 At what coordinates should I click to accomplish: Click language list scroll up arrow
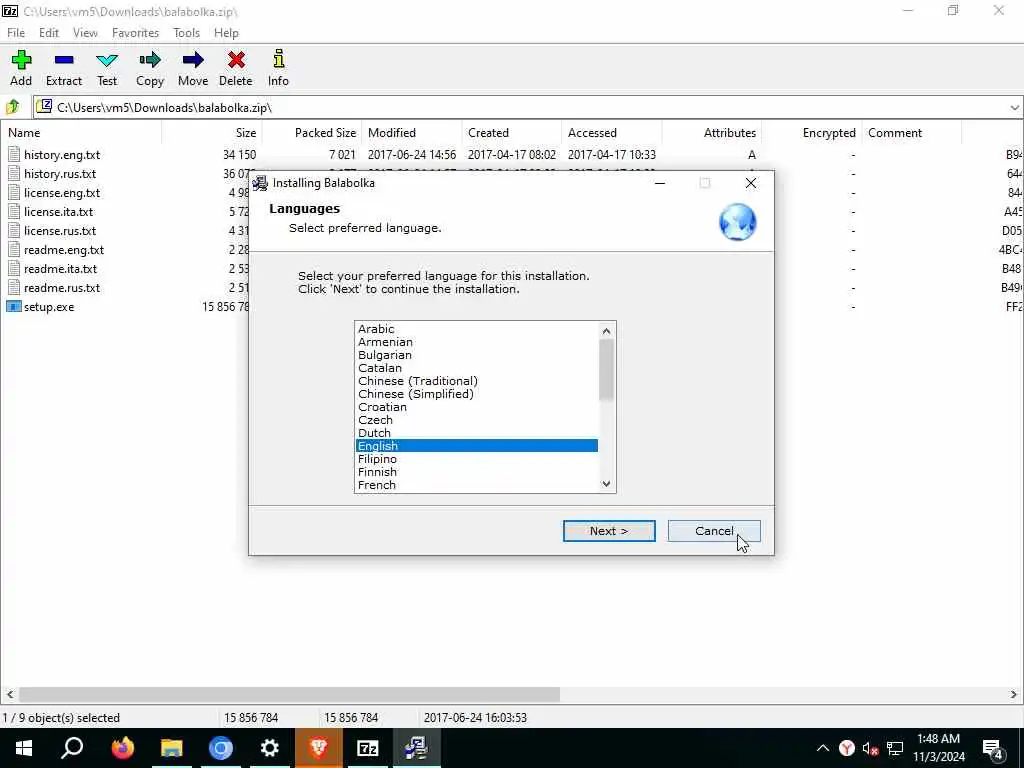tap(606, 331)
